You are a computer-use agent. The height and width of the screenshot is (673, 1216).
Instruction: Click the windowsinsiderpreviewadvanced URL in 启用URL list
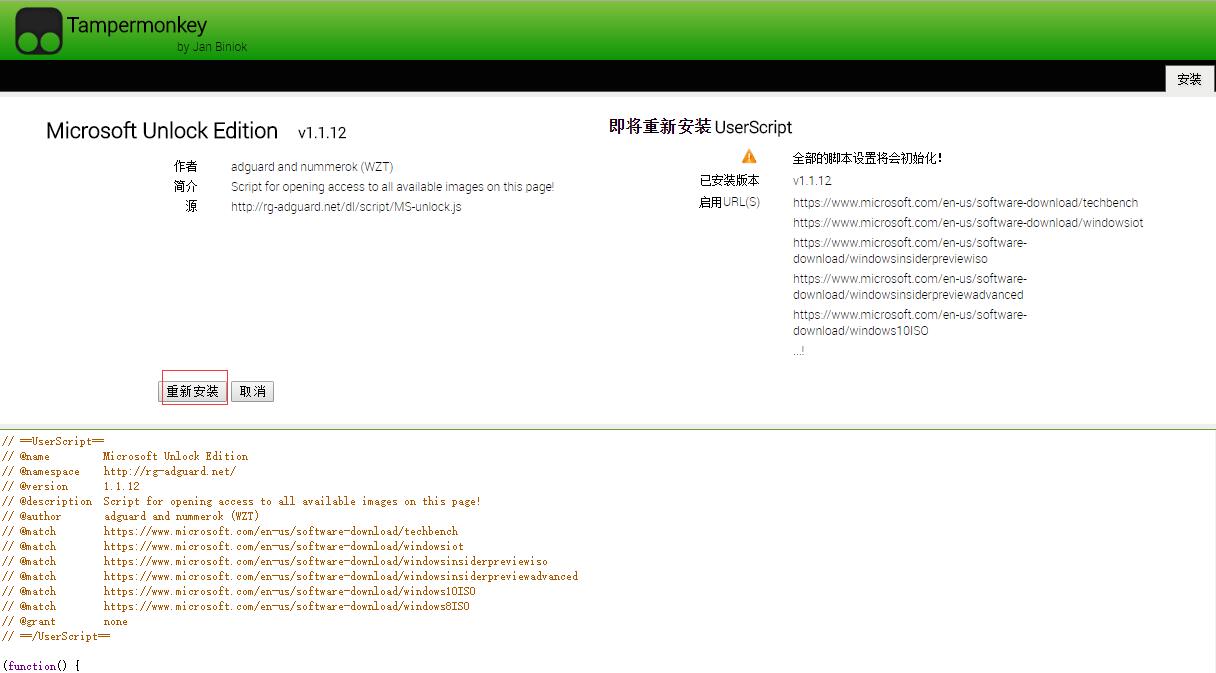coord(910,287)
